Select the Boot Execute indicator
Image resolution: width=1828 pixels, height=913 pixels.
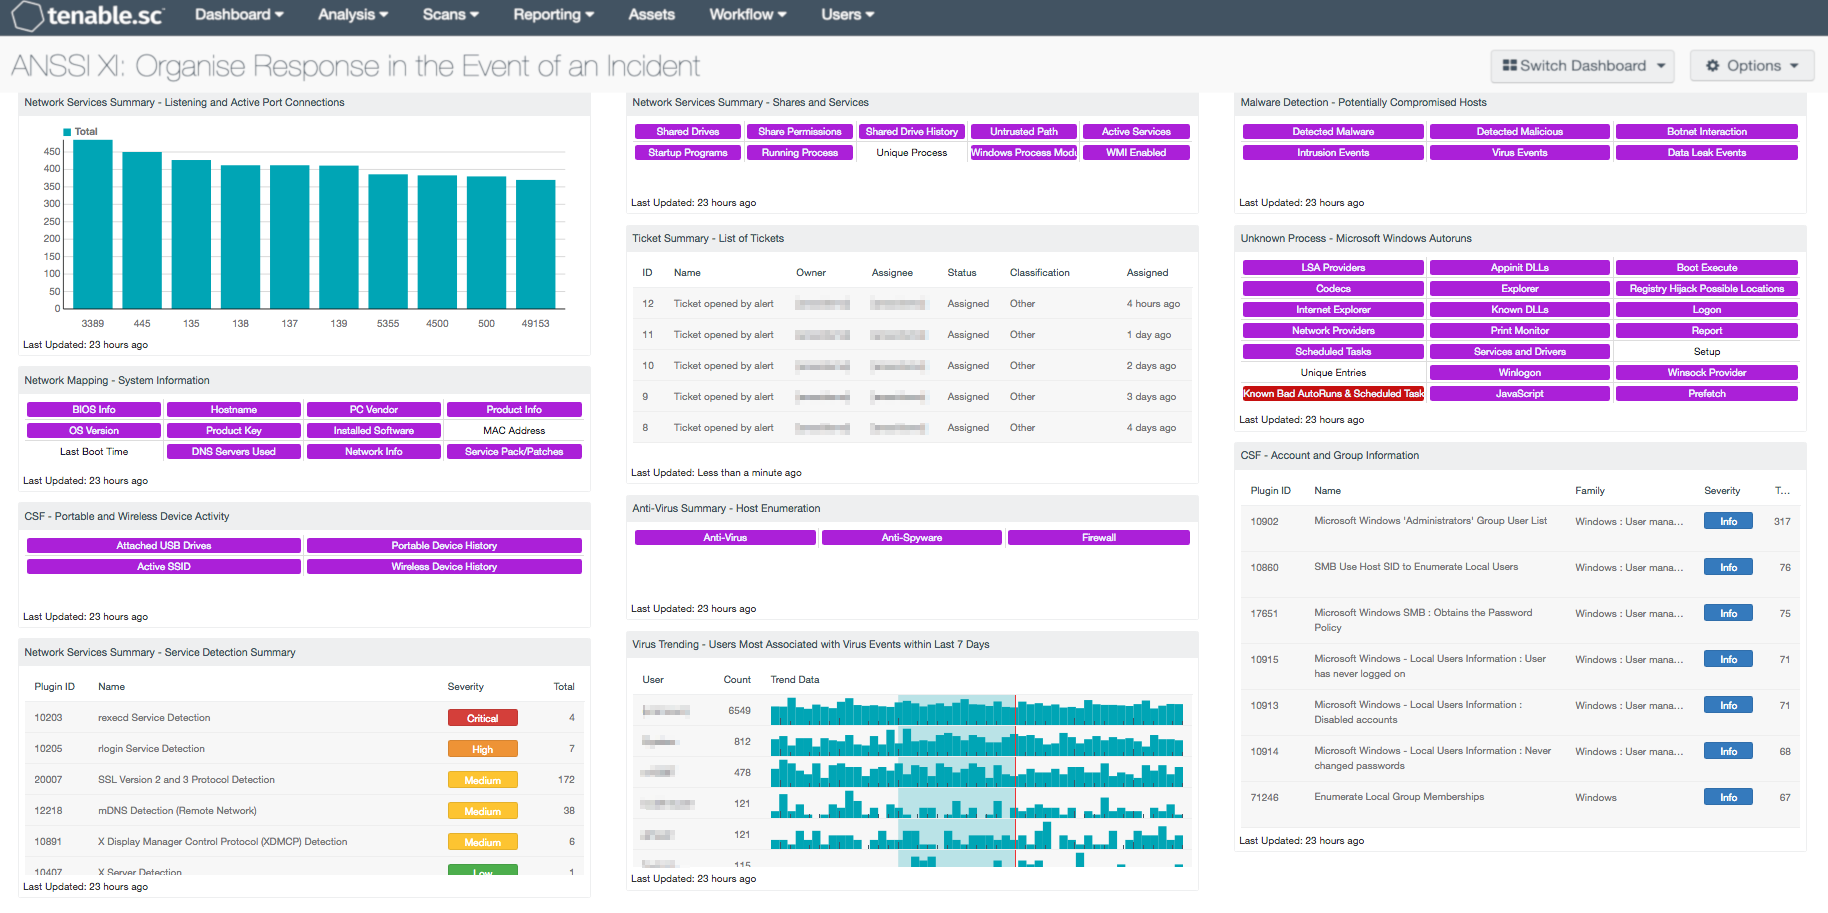click(1707, 268)
